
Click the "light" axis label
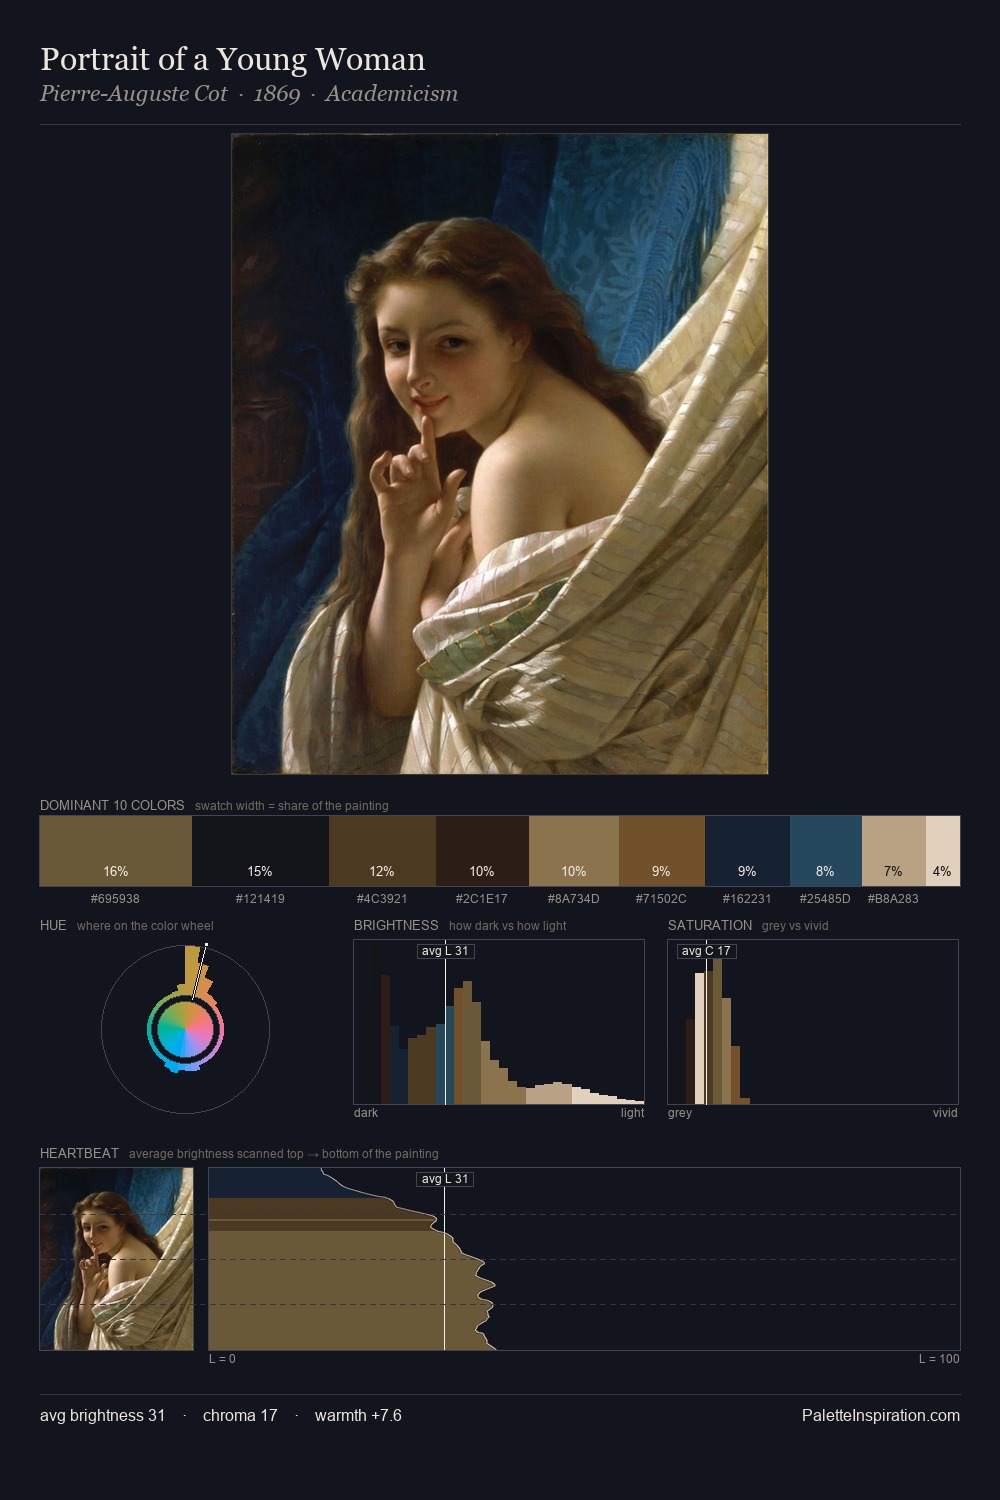pos(633,1113)
